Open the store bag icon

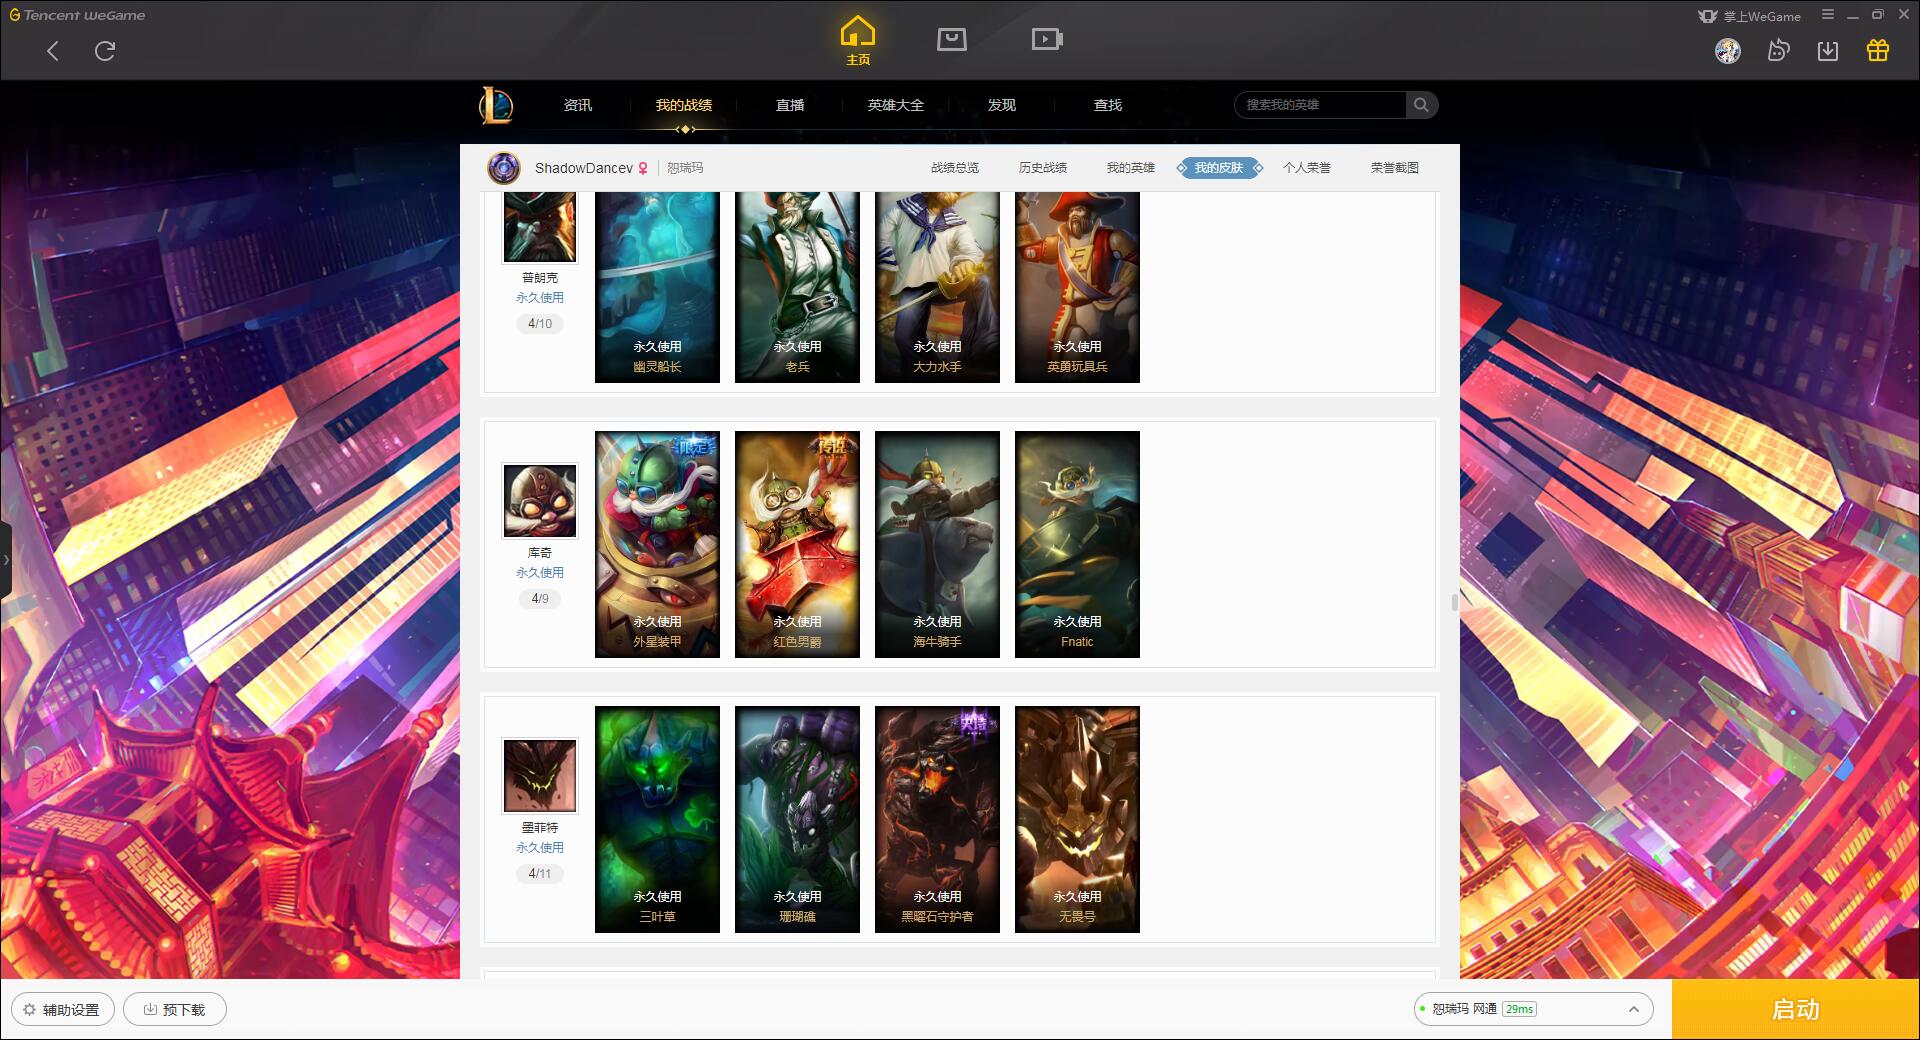952,39
